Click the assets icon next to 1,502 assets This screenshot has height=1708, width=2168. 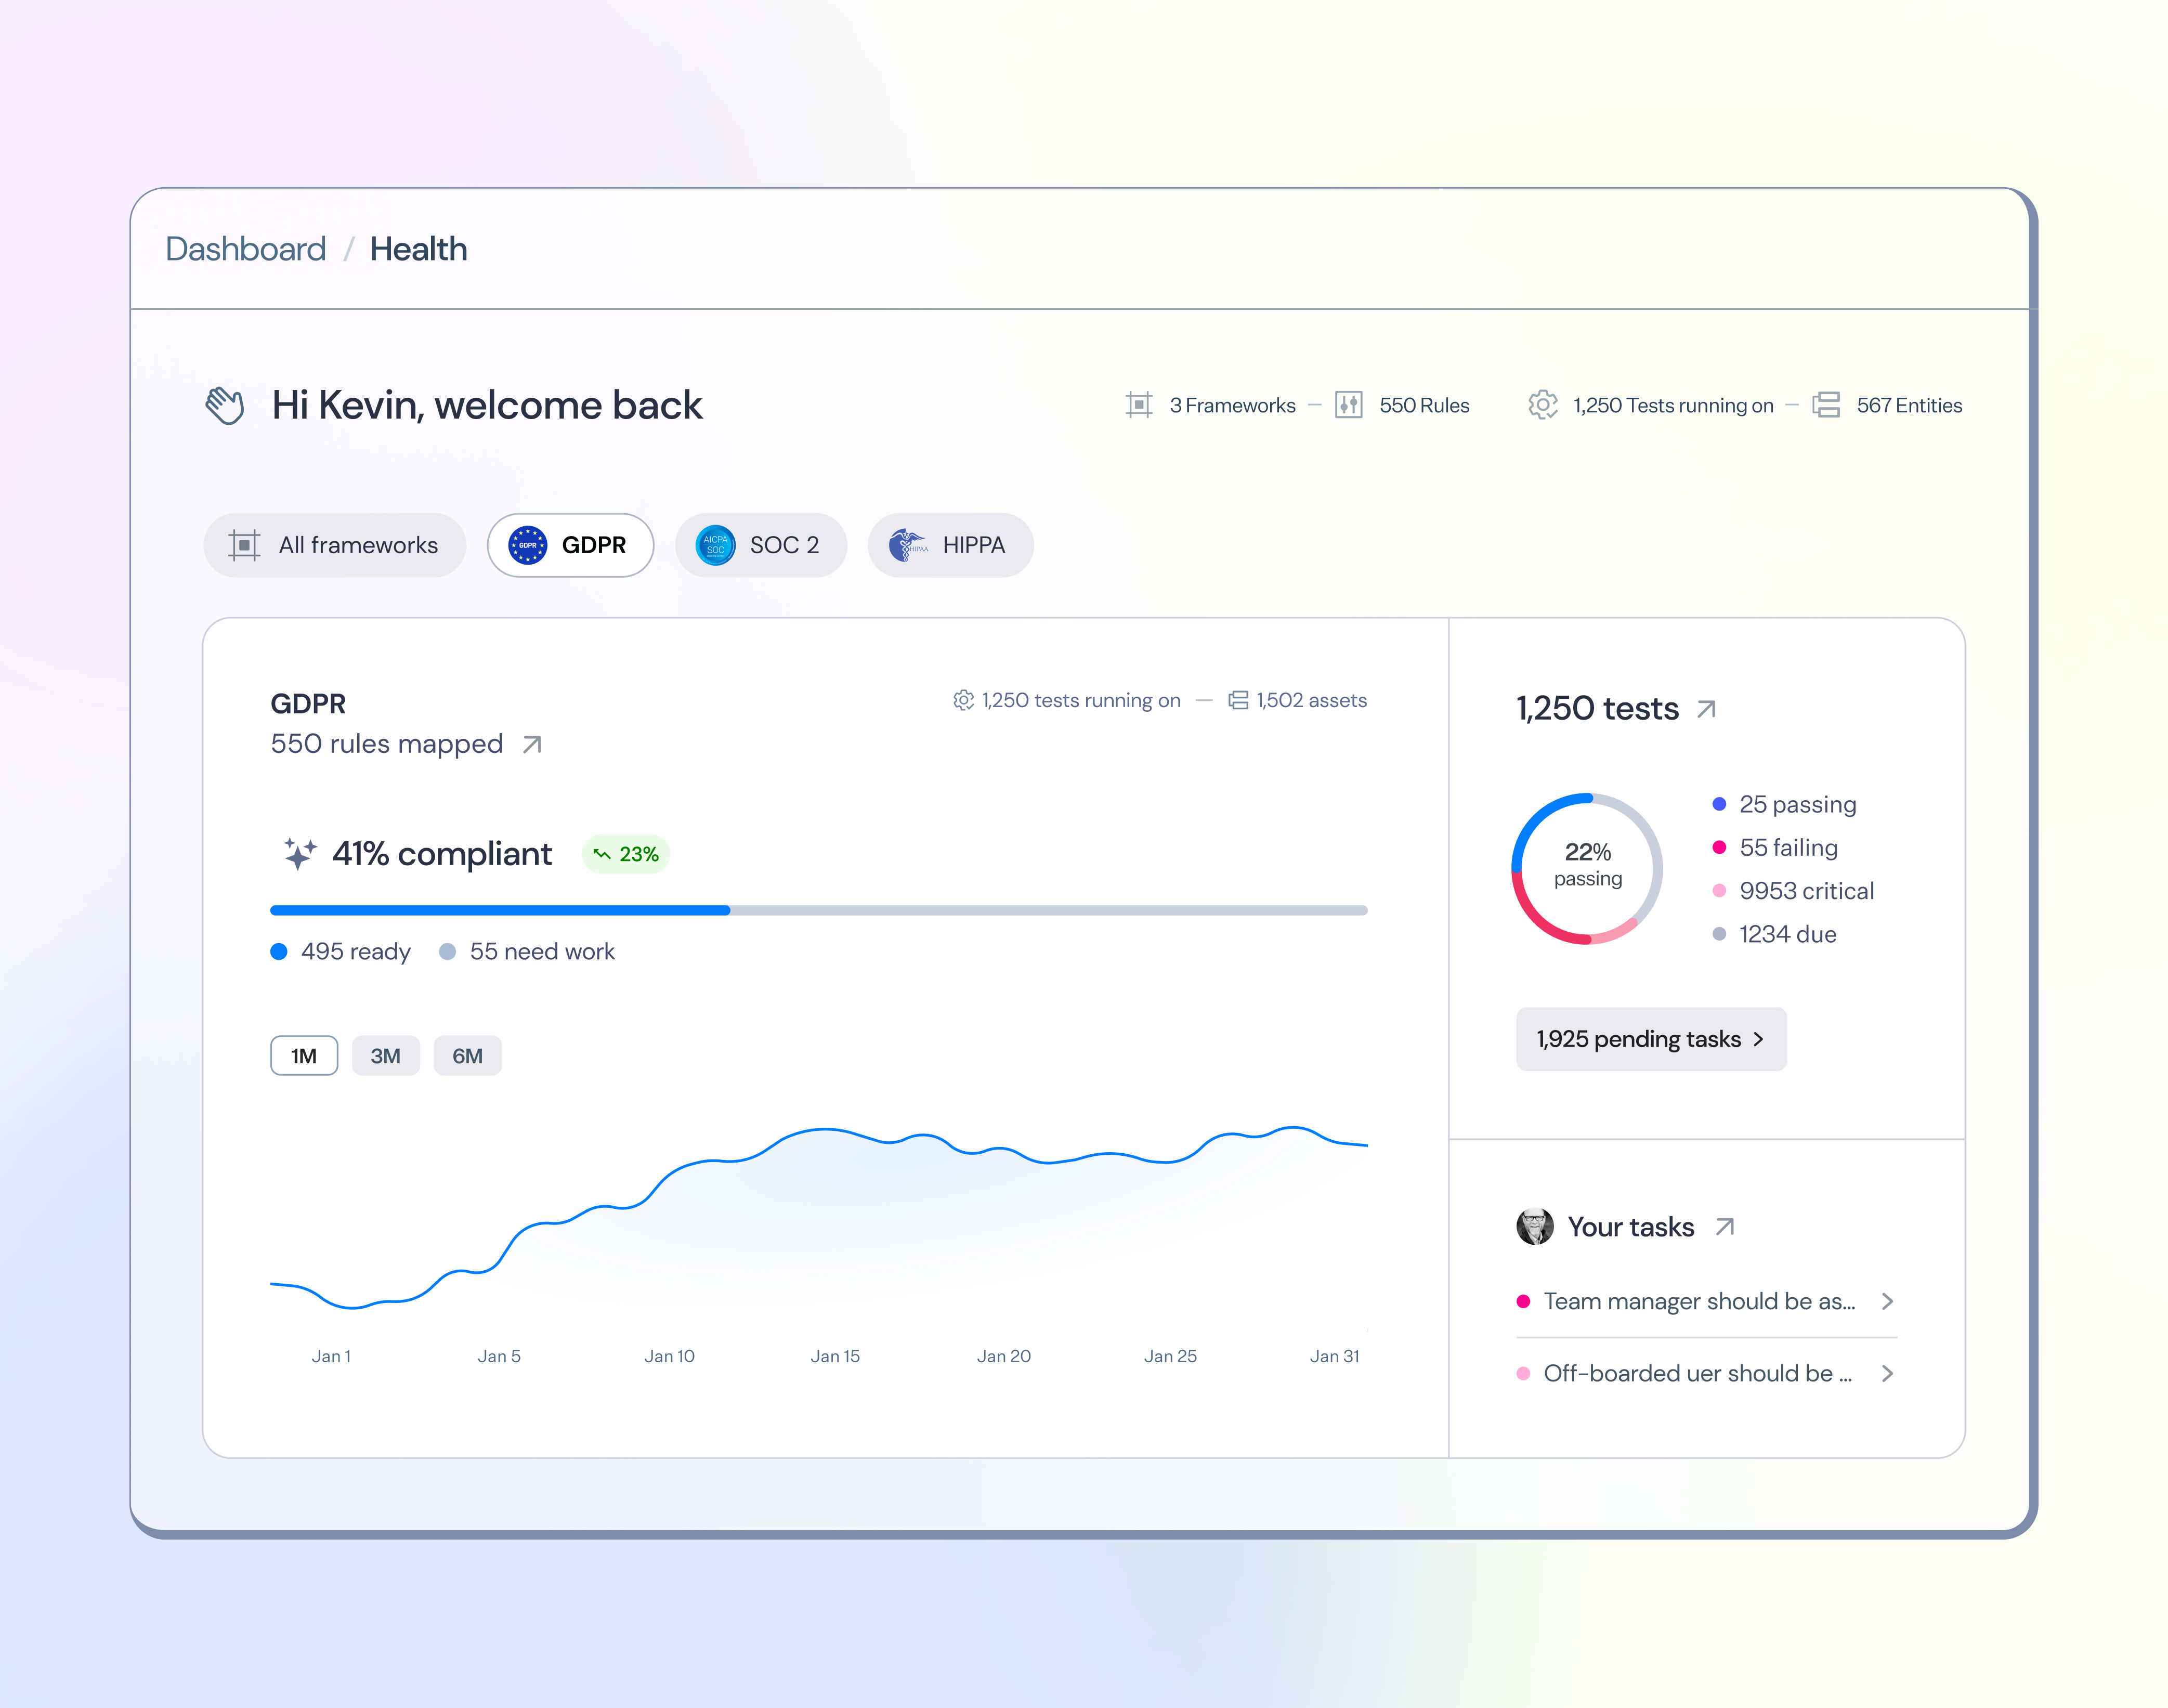tap(1237, 700)
